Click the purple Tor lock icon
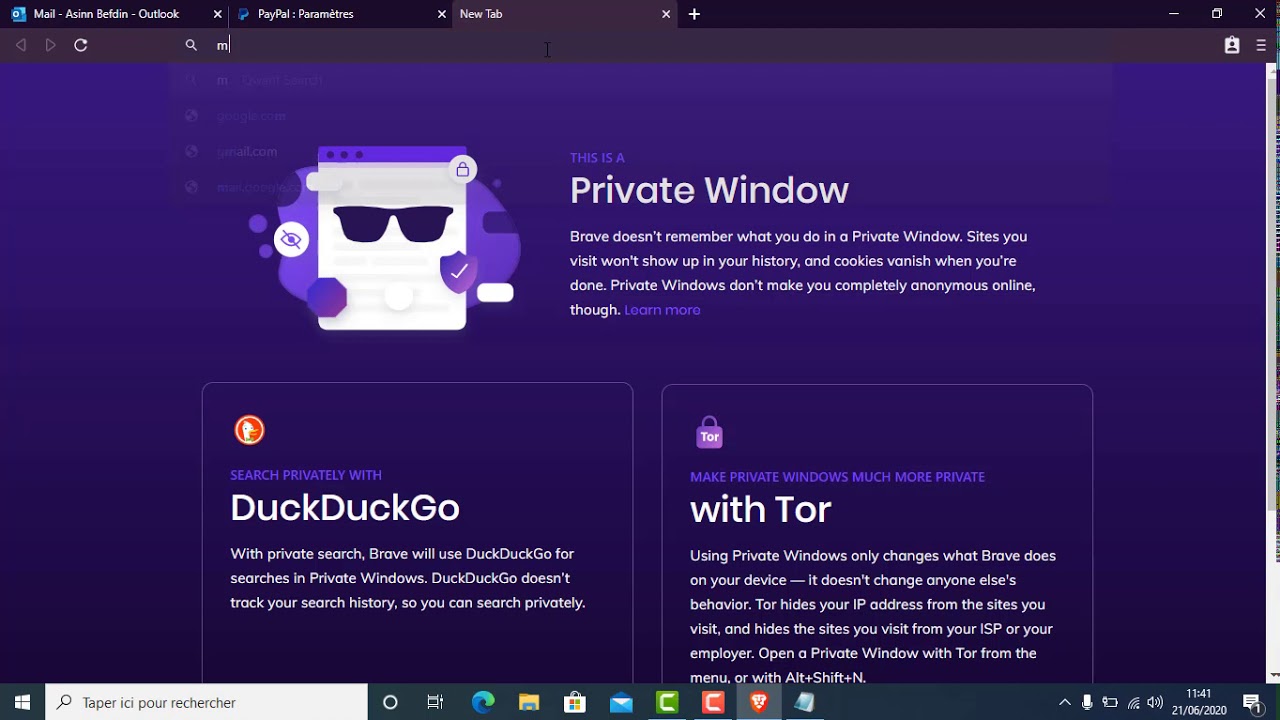1280x720 pixels. (x=709, y=432)
